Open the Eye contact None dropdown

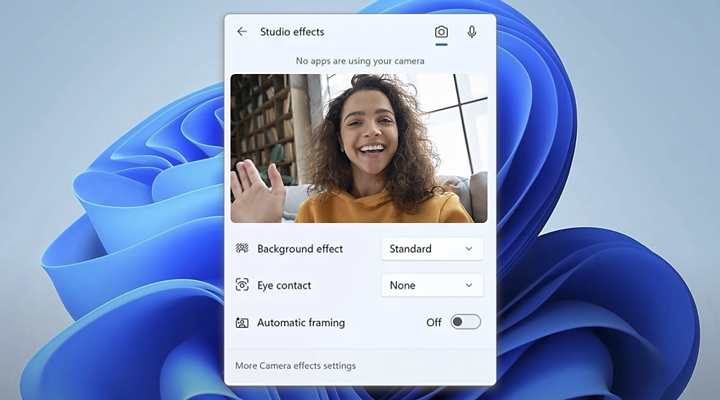[431, 285]
